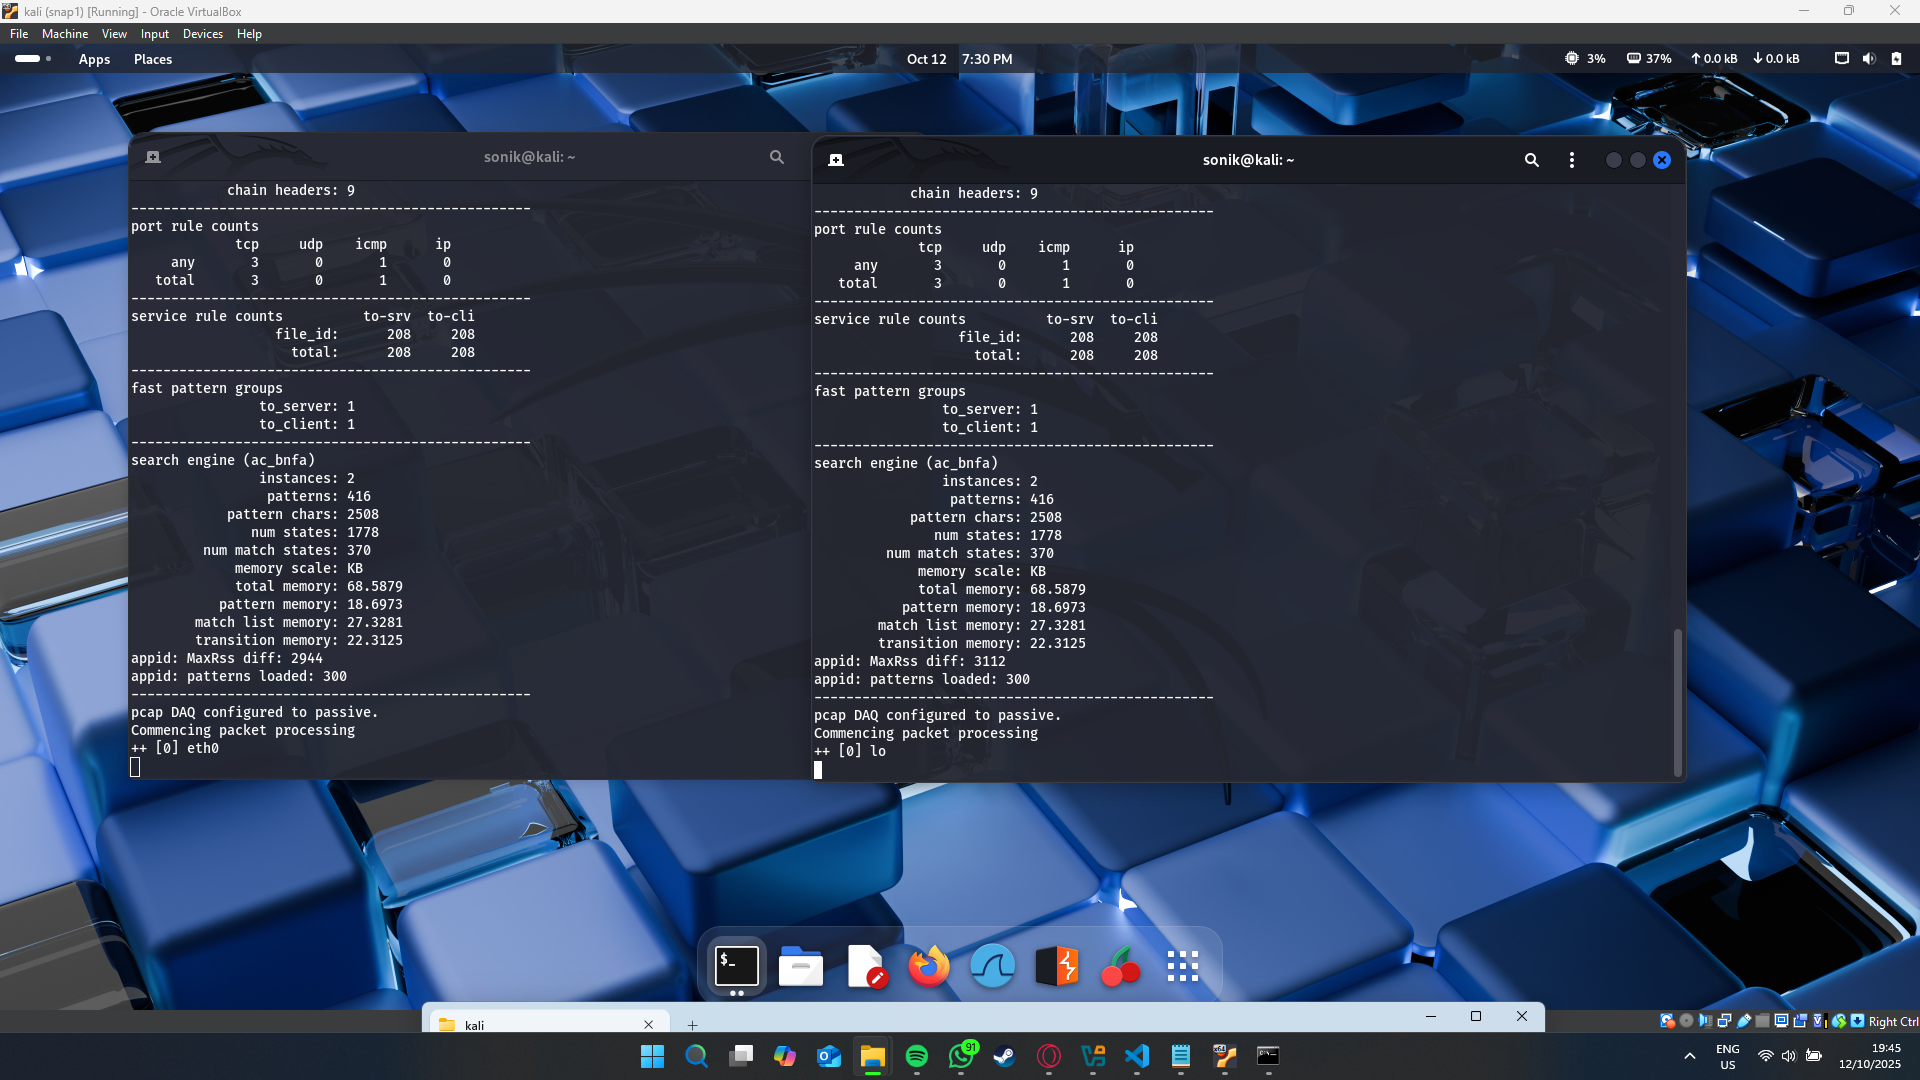Click the memory usage 37% indicator
The image size is (1920, 1080).
pyautogui.click(x=1649, y=59)
